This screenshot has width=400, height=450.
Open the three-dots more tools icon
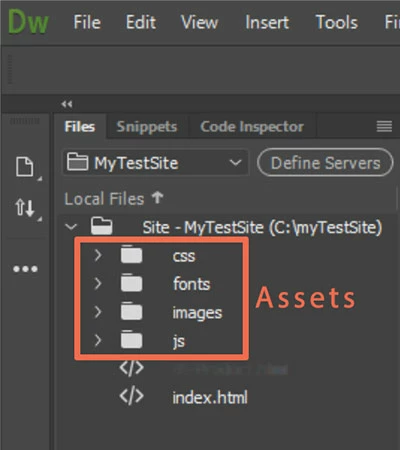click(x=25, y=269)
